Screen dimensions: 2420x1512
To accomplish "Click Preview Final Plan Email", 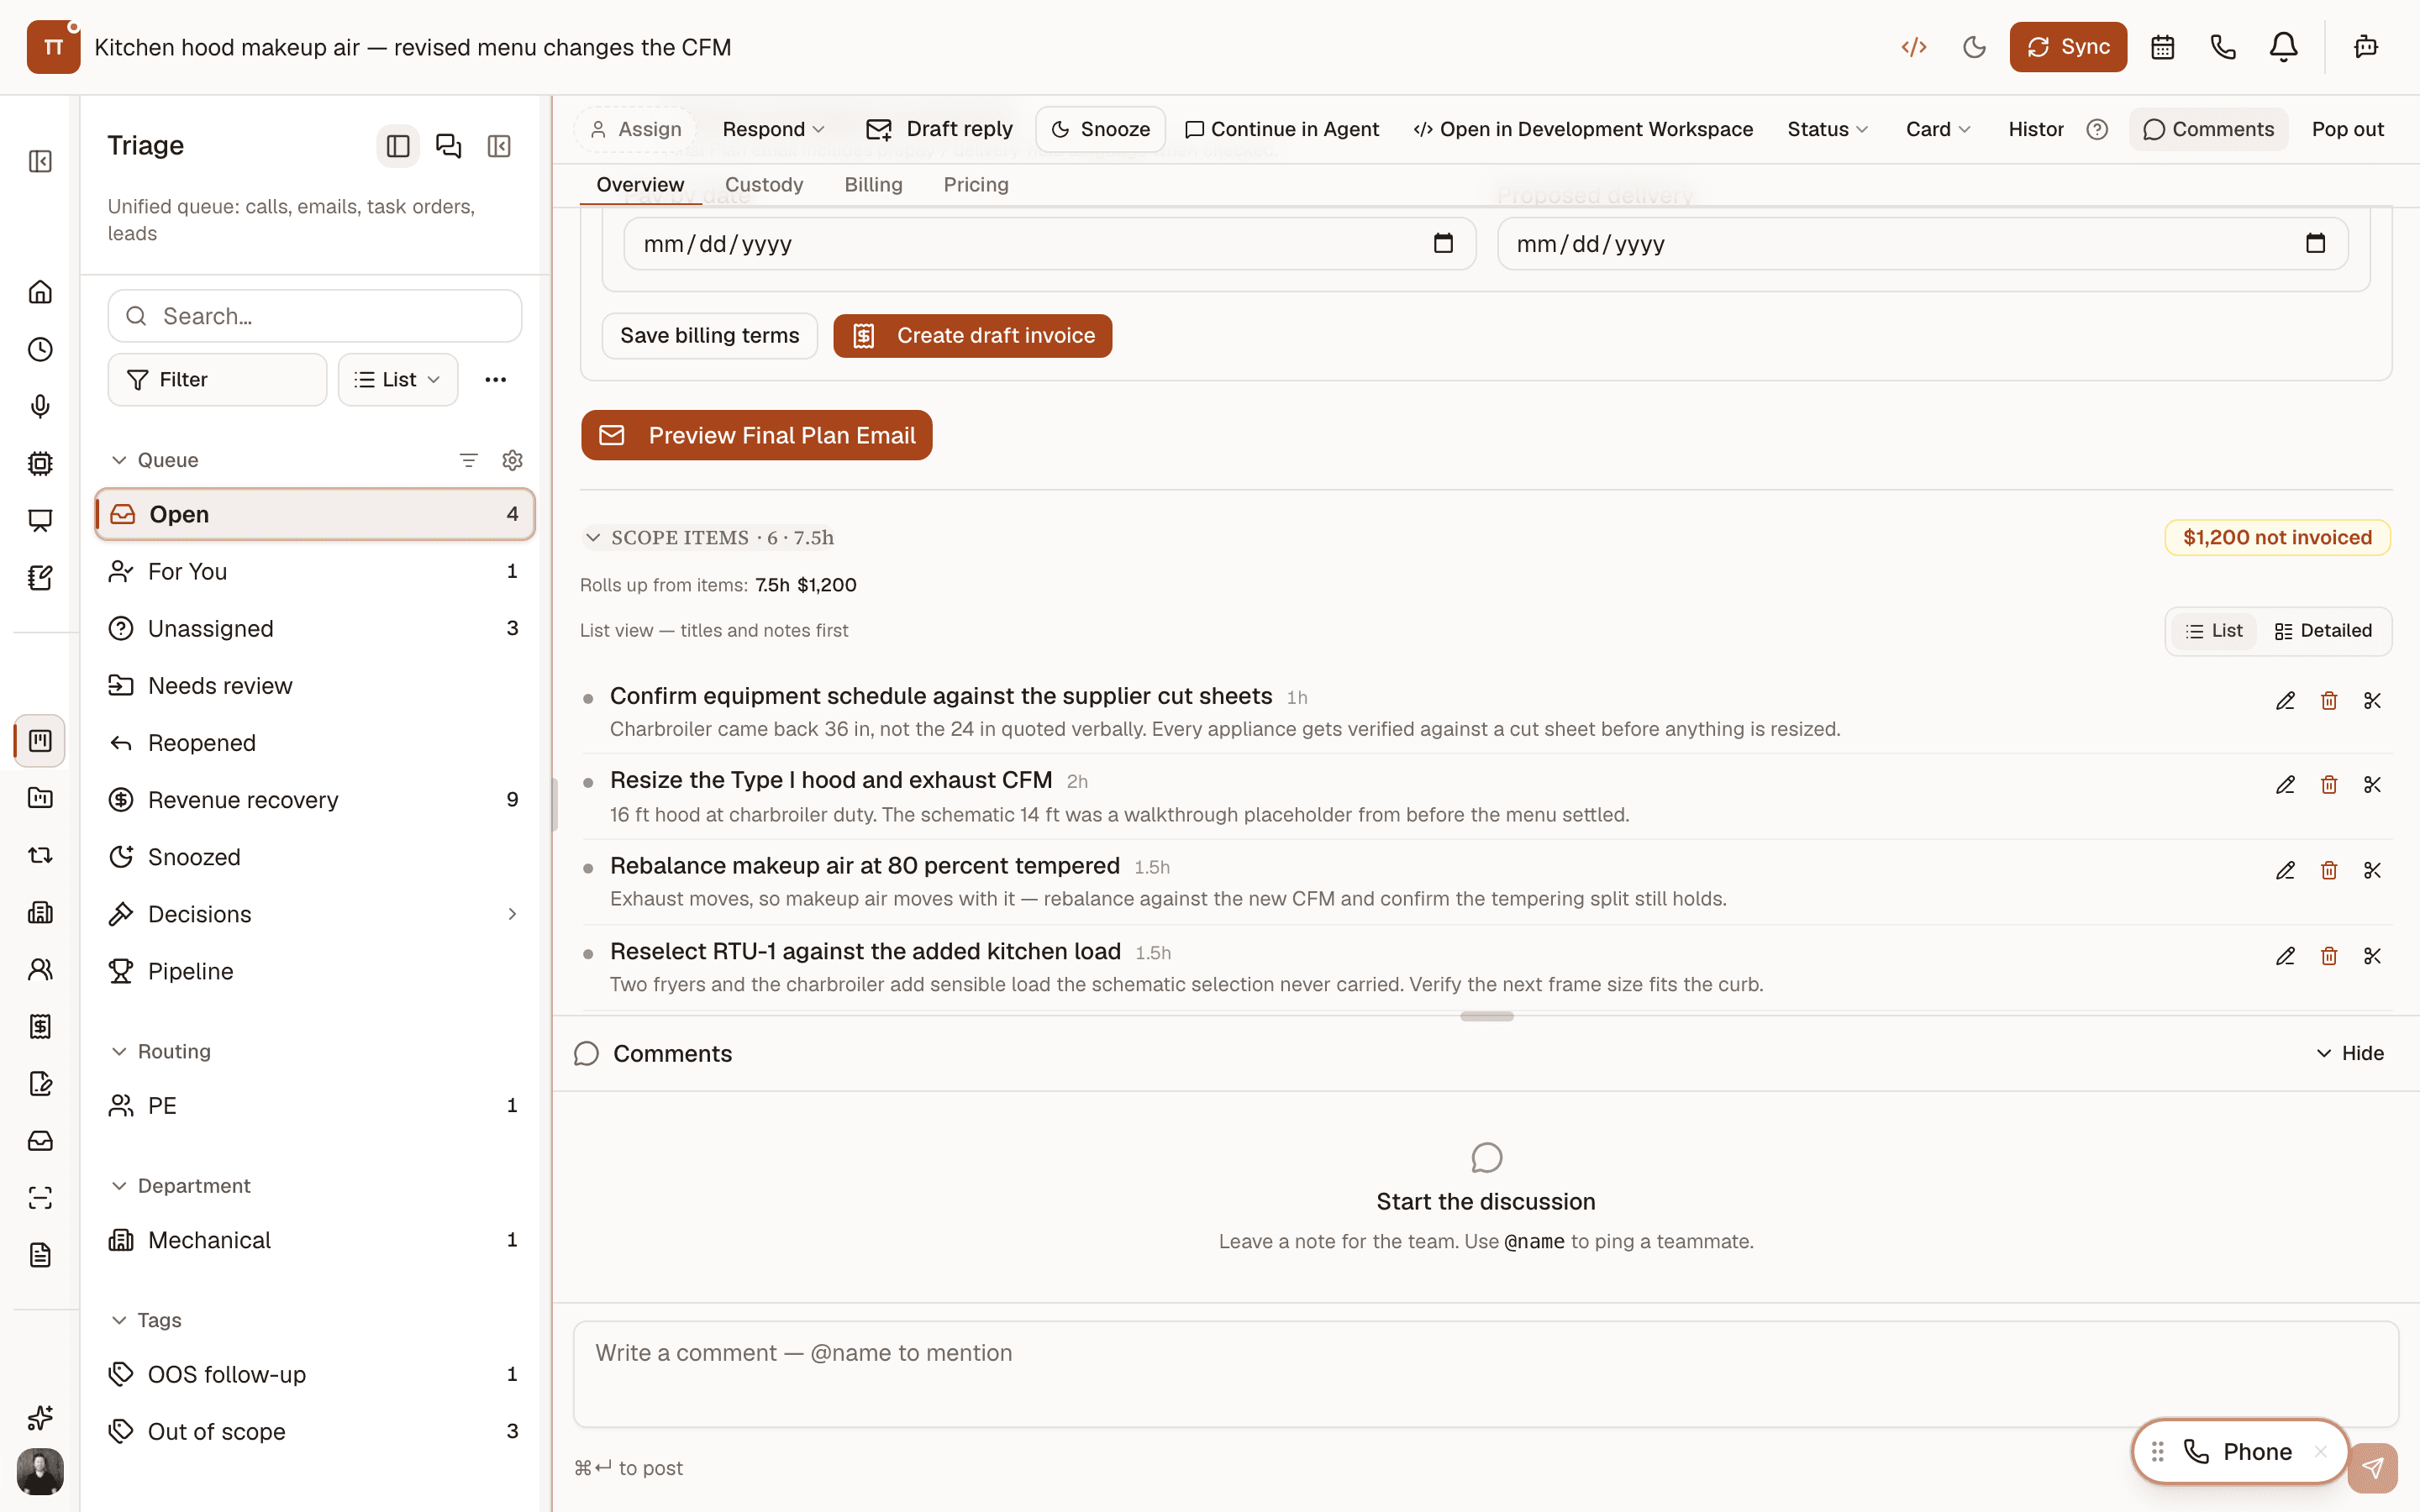I will [x=756, y=435].
